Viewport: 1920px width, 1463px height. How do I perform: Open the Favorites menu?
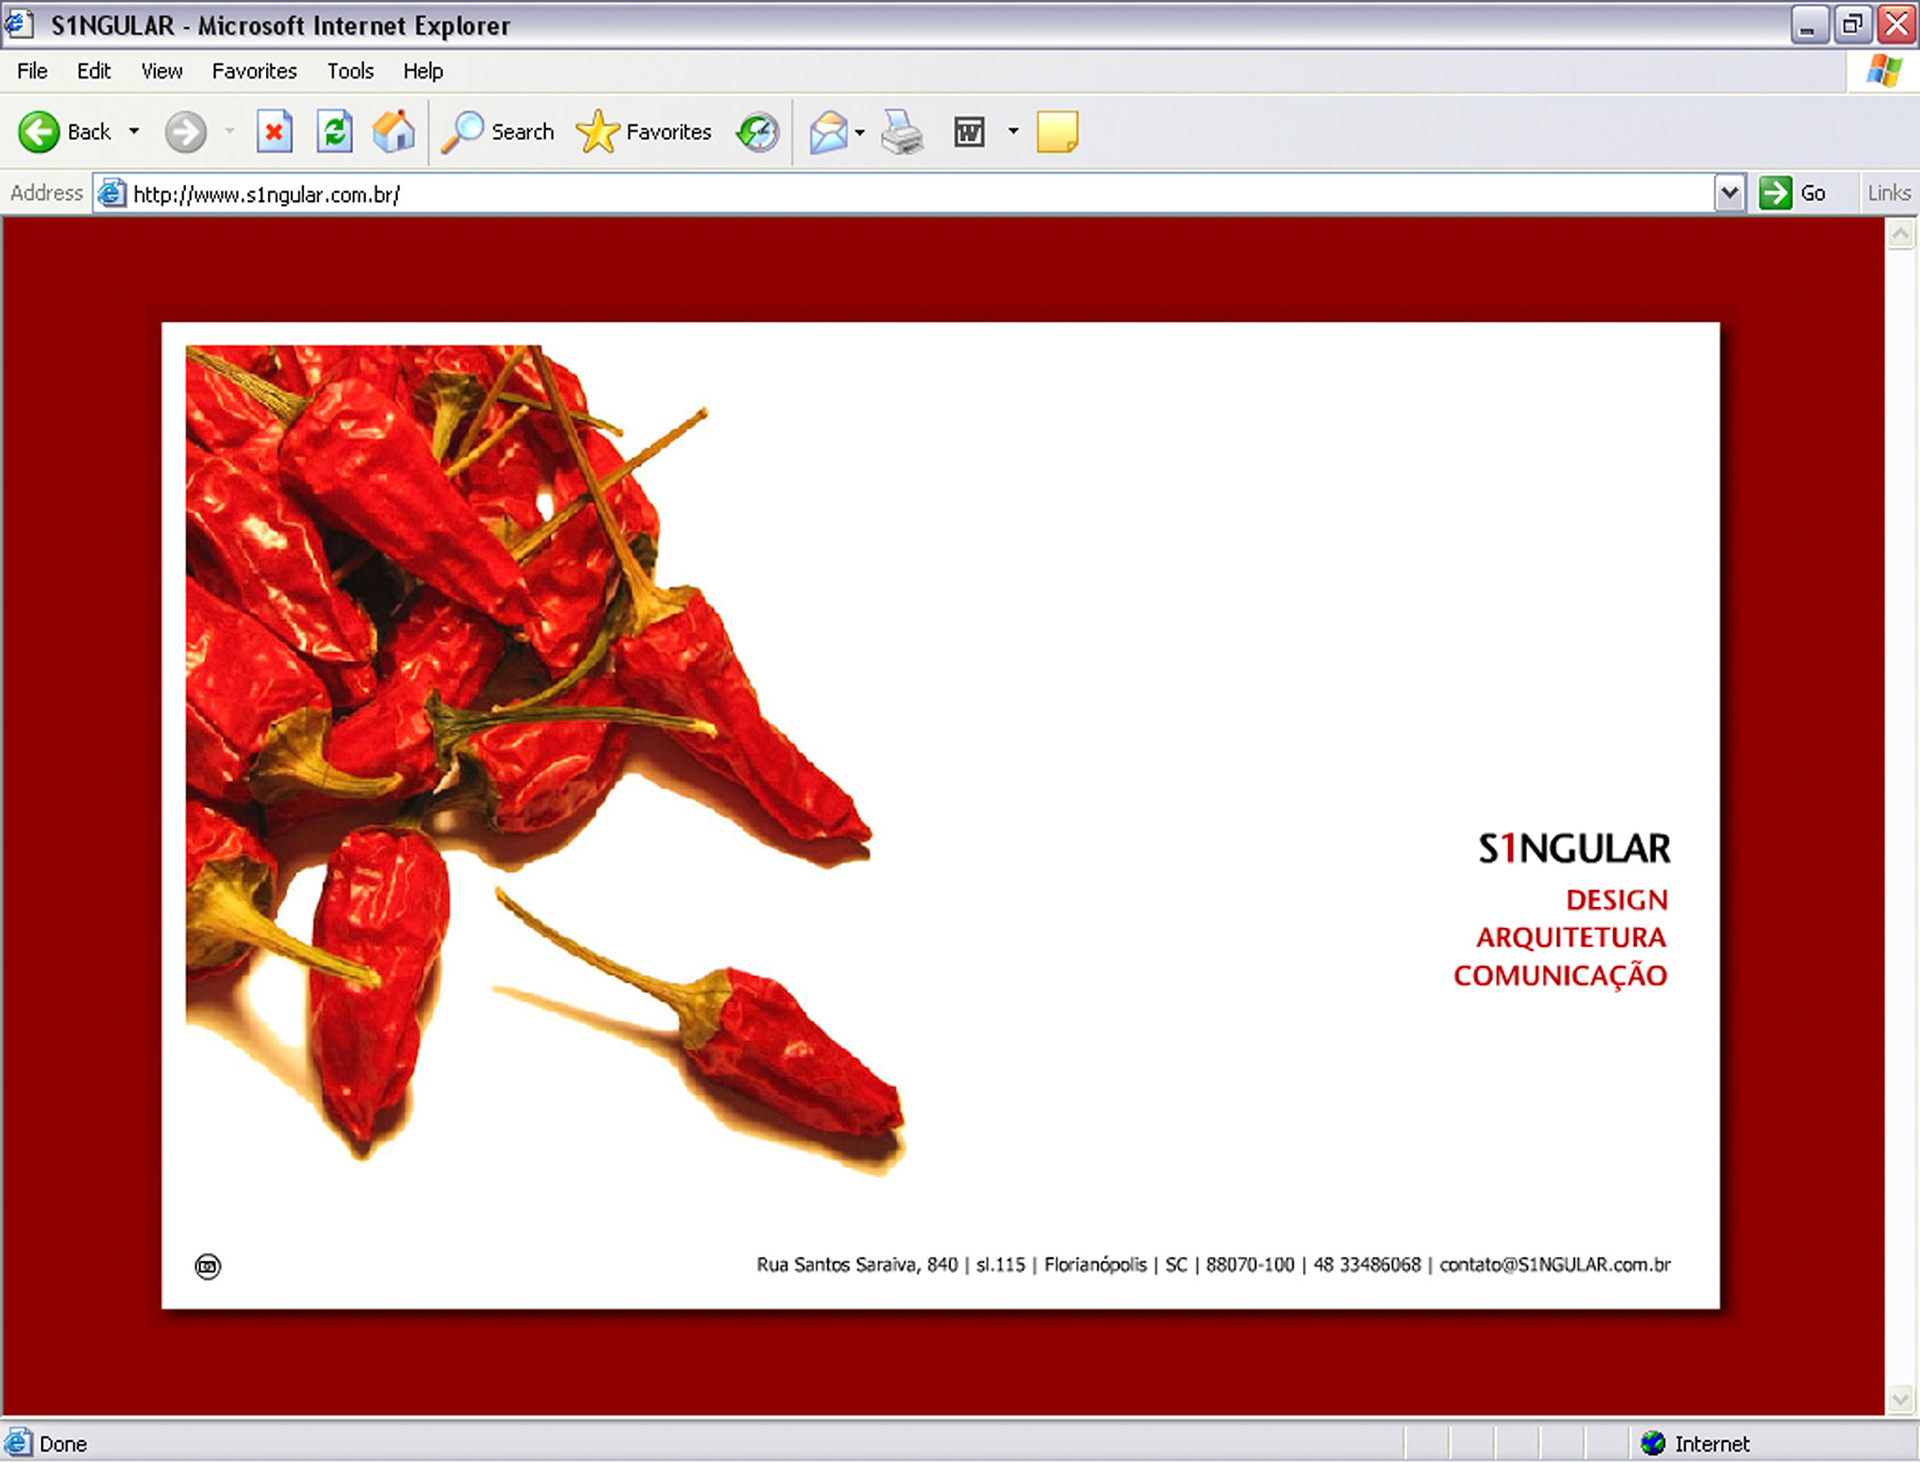254,71
